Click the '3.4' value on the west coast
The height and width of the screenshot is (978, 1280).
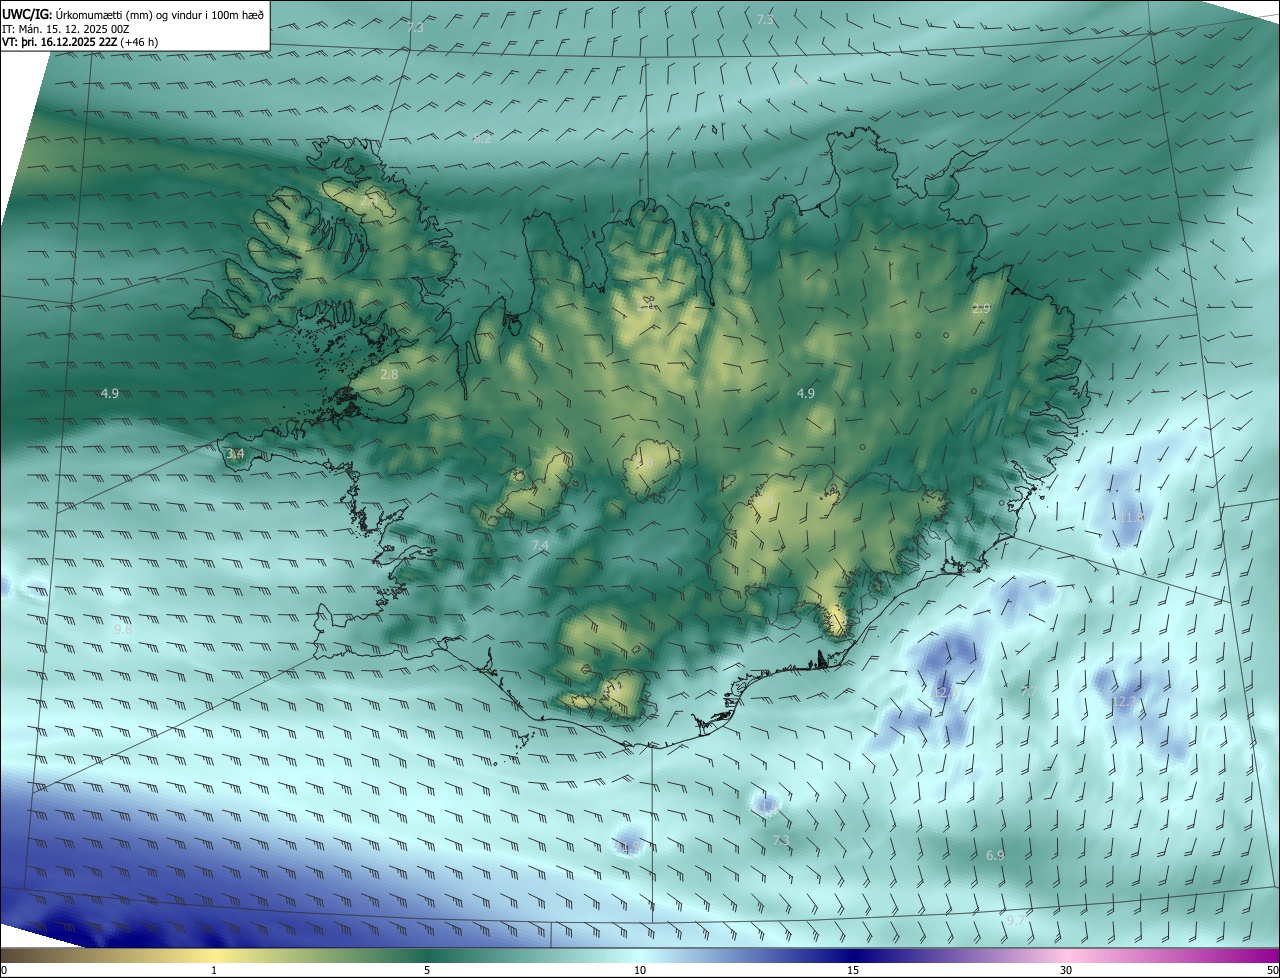[x=235, y=453]
